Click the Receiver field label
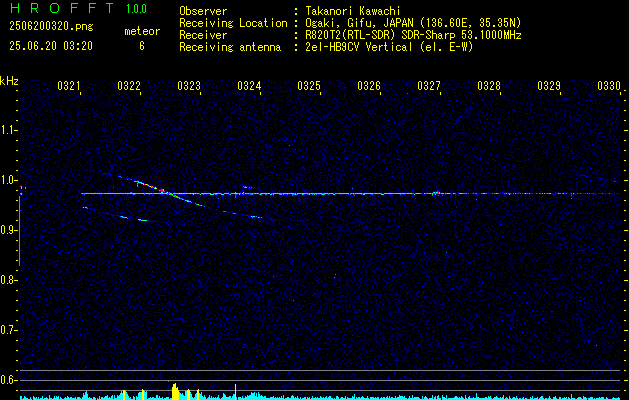The height and width of the screenshot is (400, 629). pyautogui.click(x=203, y=35)
